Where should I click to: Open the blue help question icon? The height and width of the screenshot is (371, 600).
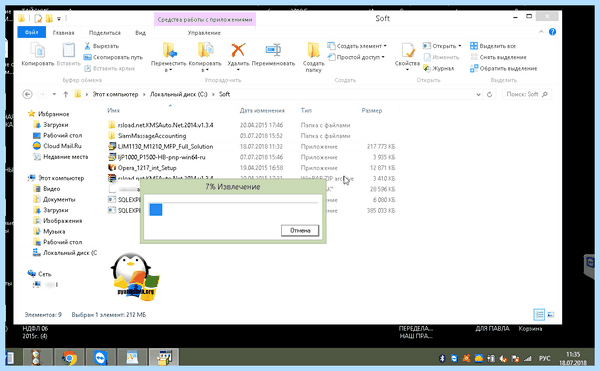[552, 32]
